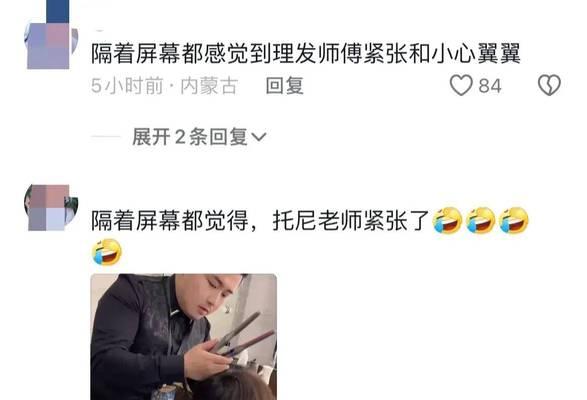Click the middle laughing emoji after 紧张了

click(x=481, y=220)
